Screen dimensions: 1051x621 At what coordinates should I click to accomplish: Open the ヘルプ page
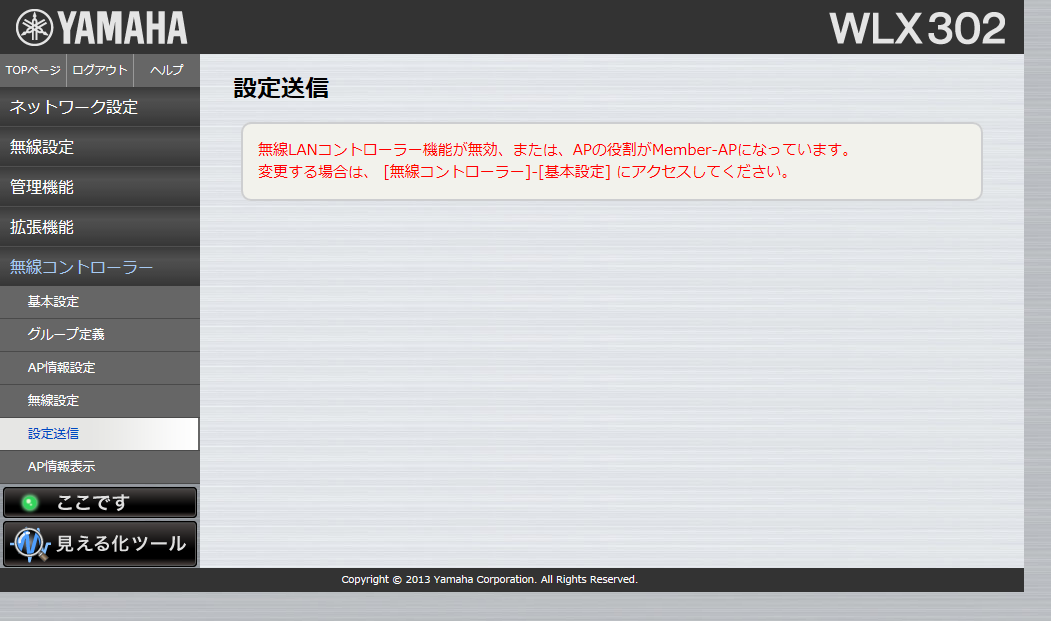[166, 70]
